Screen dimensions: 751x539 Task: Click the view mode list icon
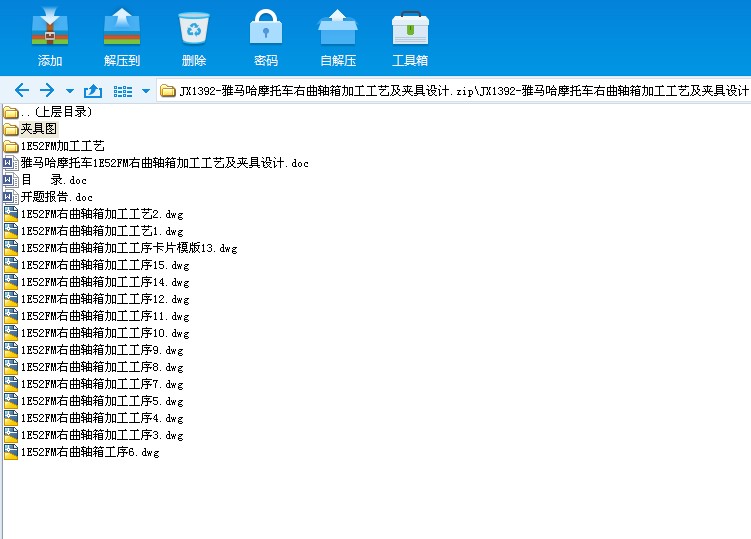point(123,91)
